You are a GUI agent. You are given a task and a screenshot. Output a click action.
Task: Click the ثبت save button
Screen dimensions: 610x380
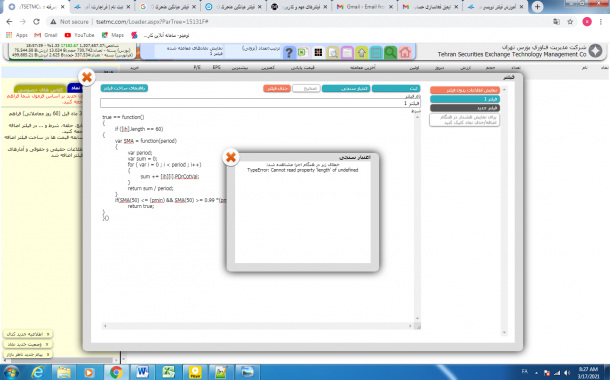(396, 89)
